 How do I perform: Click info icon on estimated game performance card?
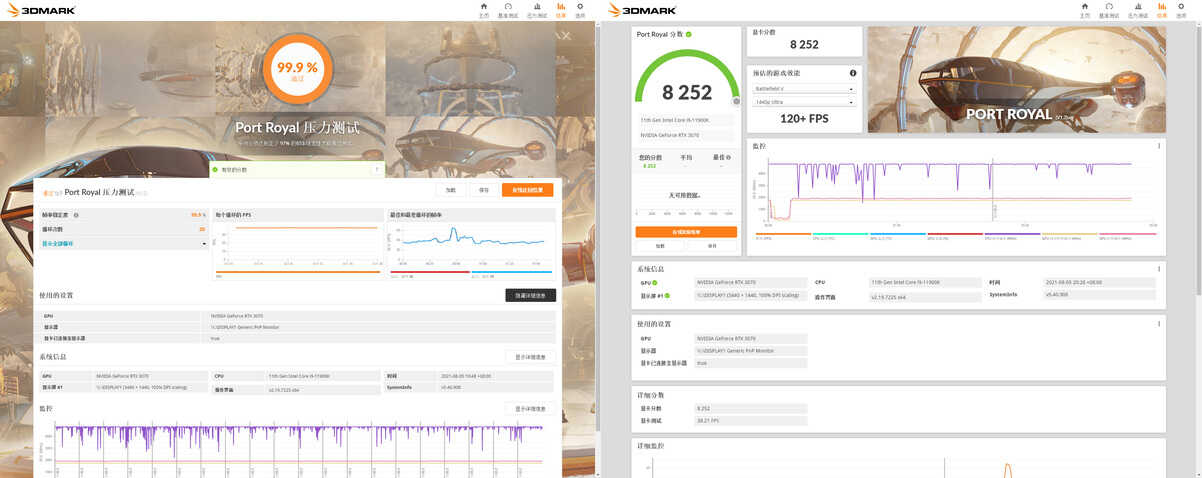(x=853, y=73)
